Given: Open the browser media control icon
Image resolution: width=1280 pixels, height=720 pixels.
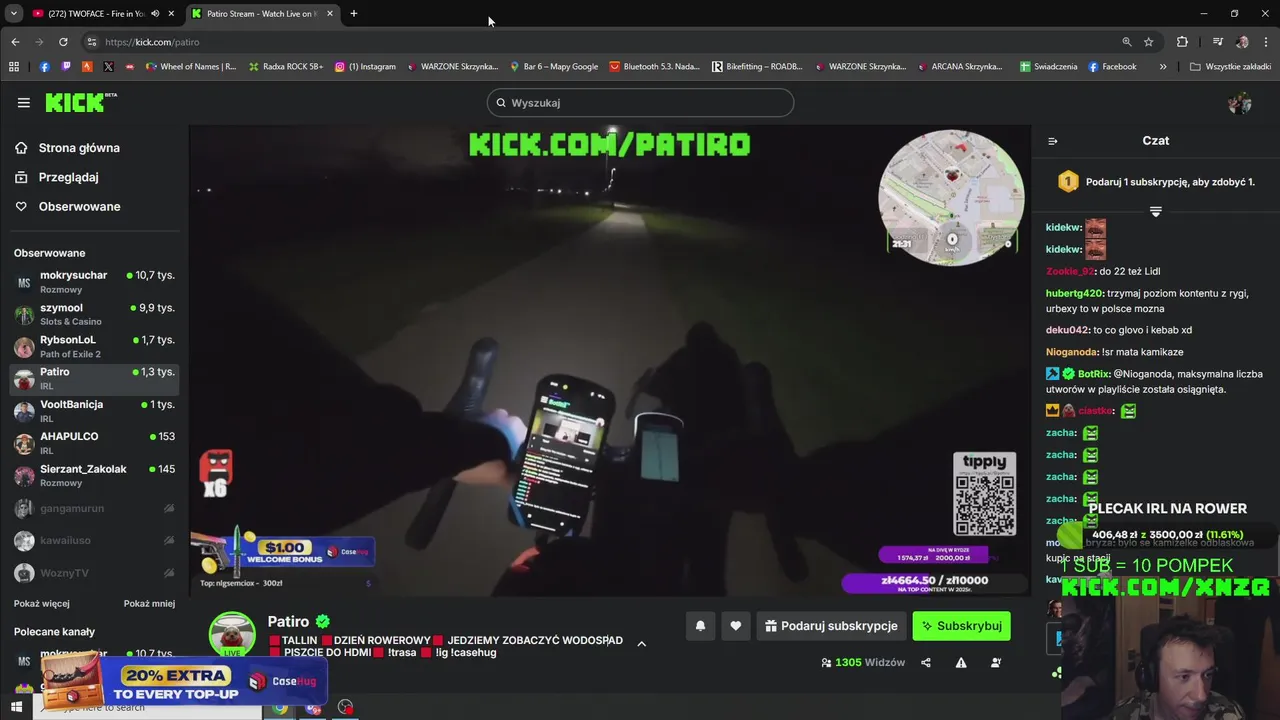Looking at the screenshot, I should click(1217, 42).
